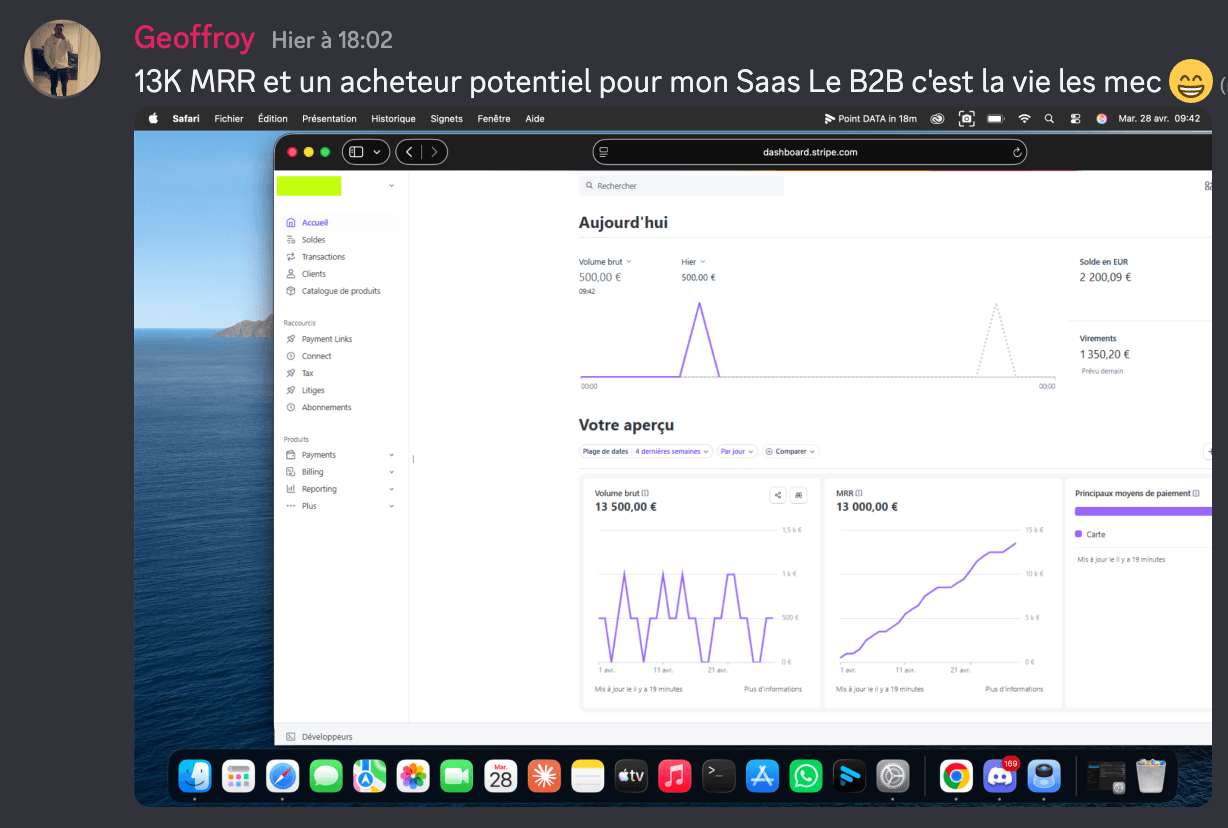Open the Fichier menu
The image size is (1228, 828).
pyautogui.click(x=229, y=118)
